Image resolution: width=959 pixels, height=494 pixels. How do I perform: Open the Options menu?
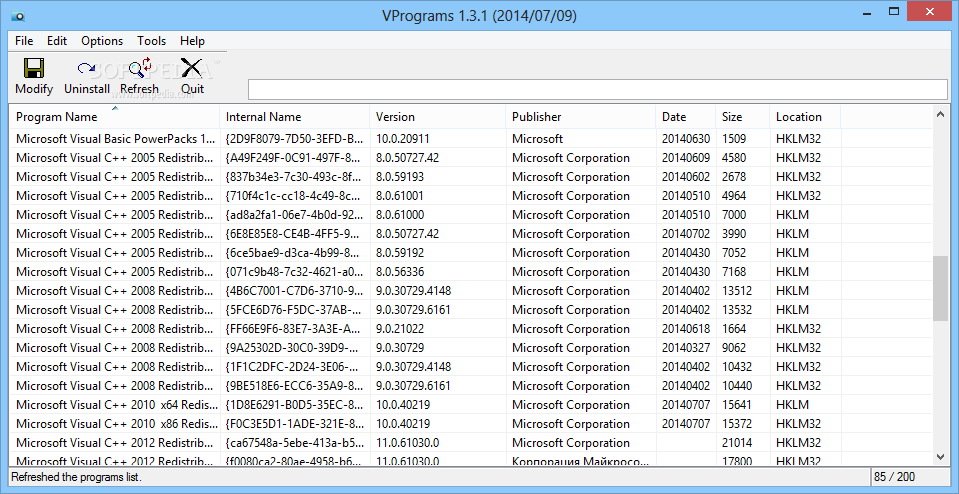(102, 41)
